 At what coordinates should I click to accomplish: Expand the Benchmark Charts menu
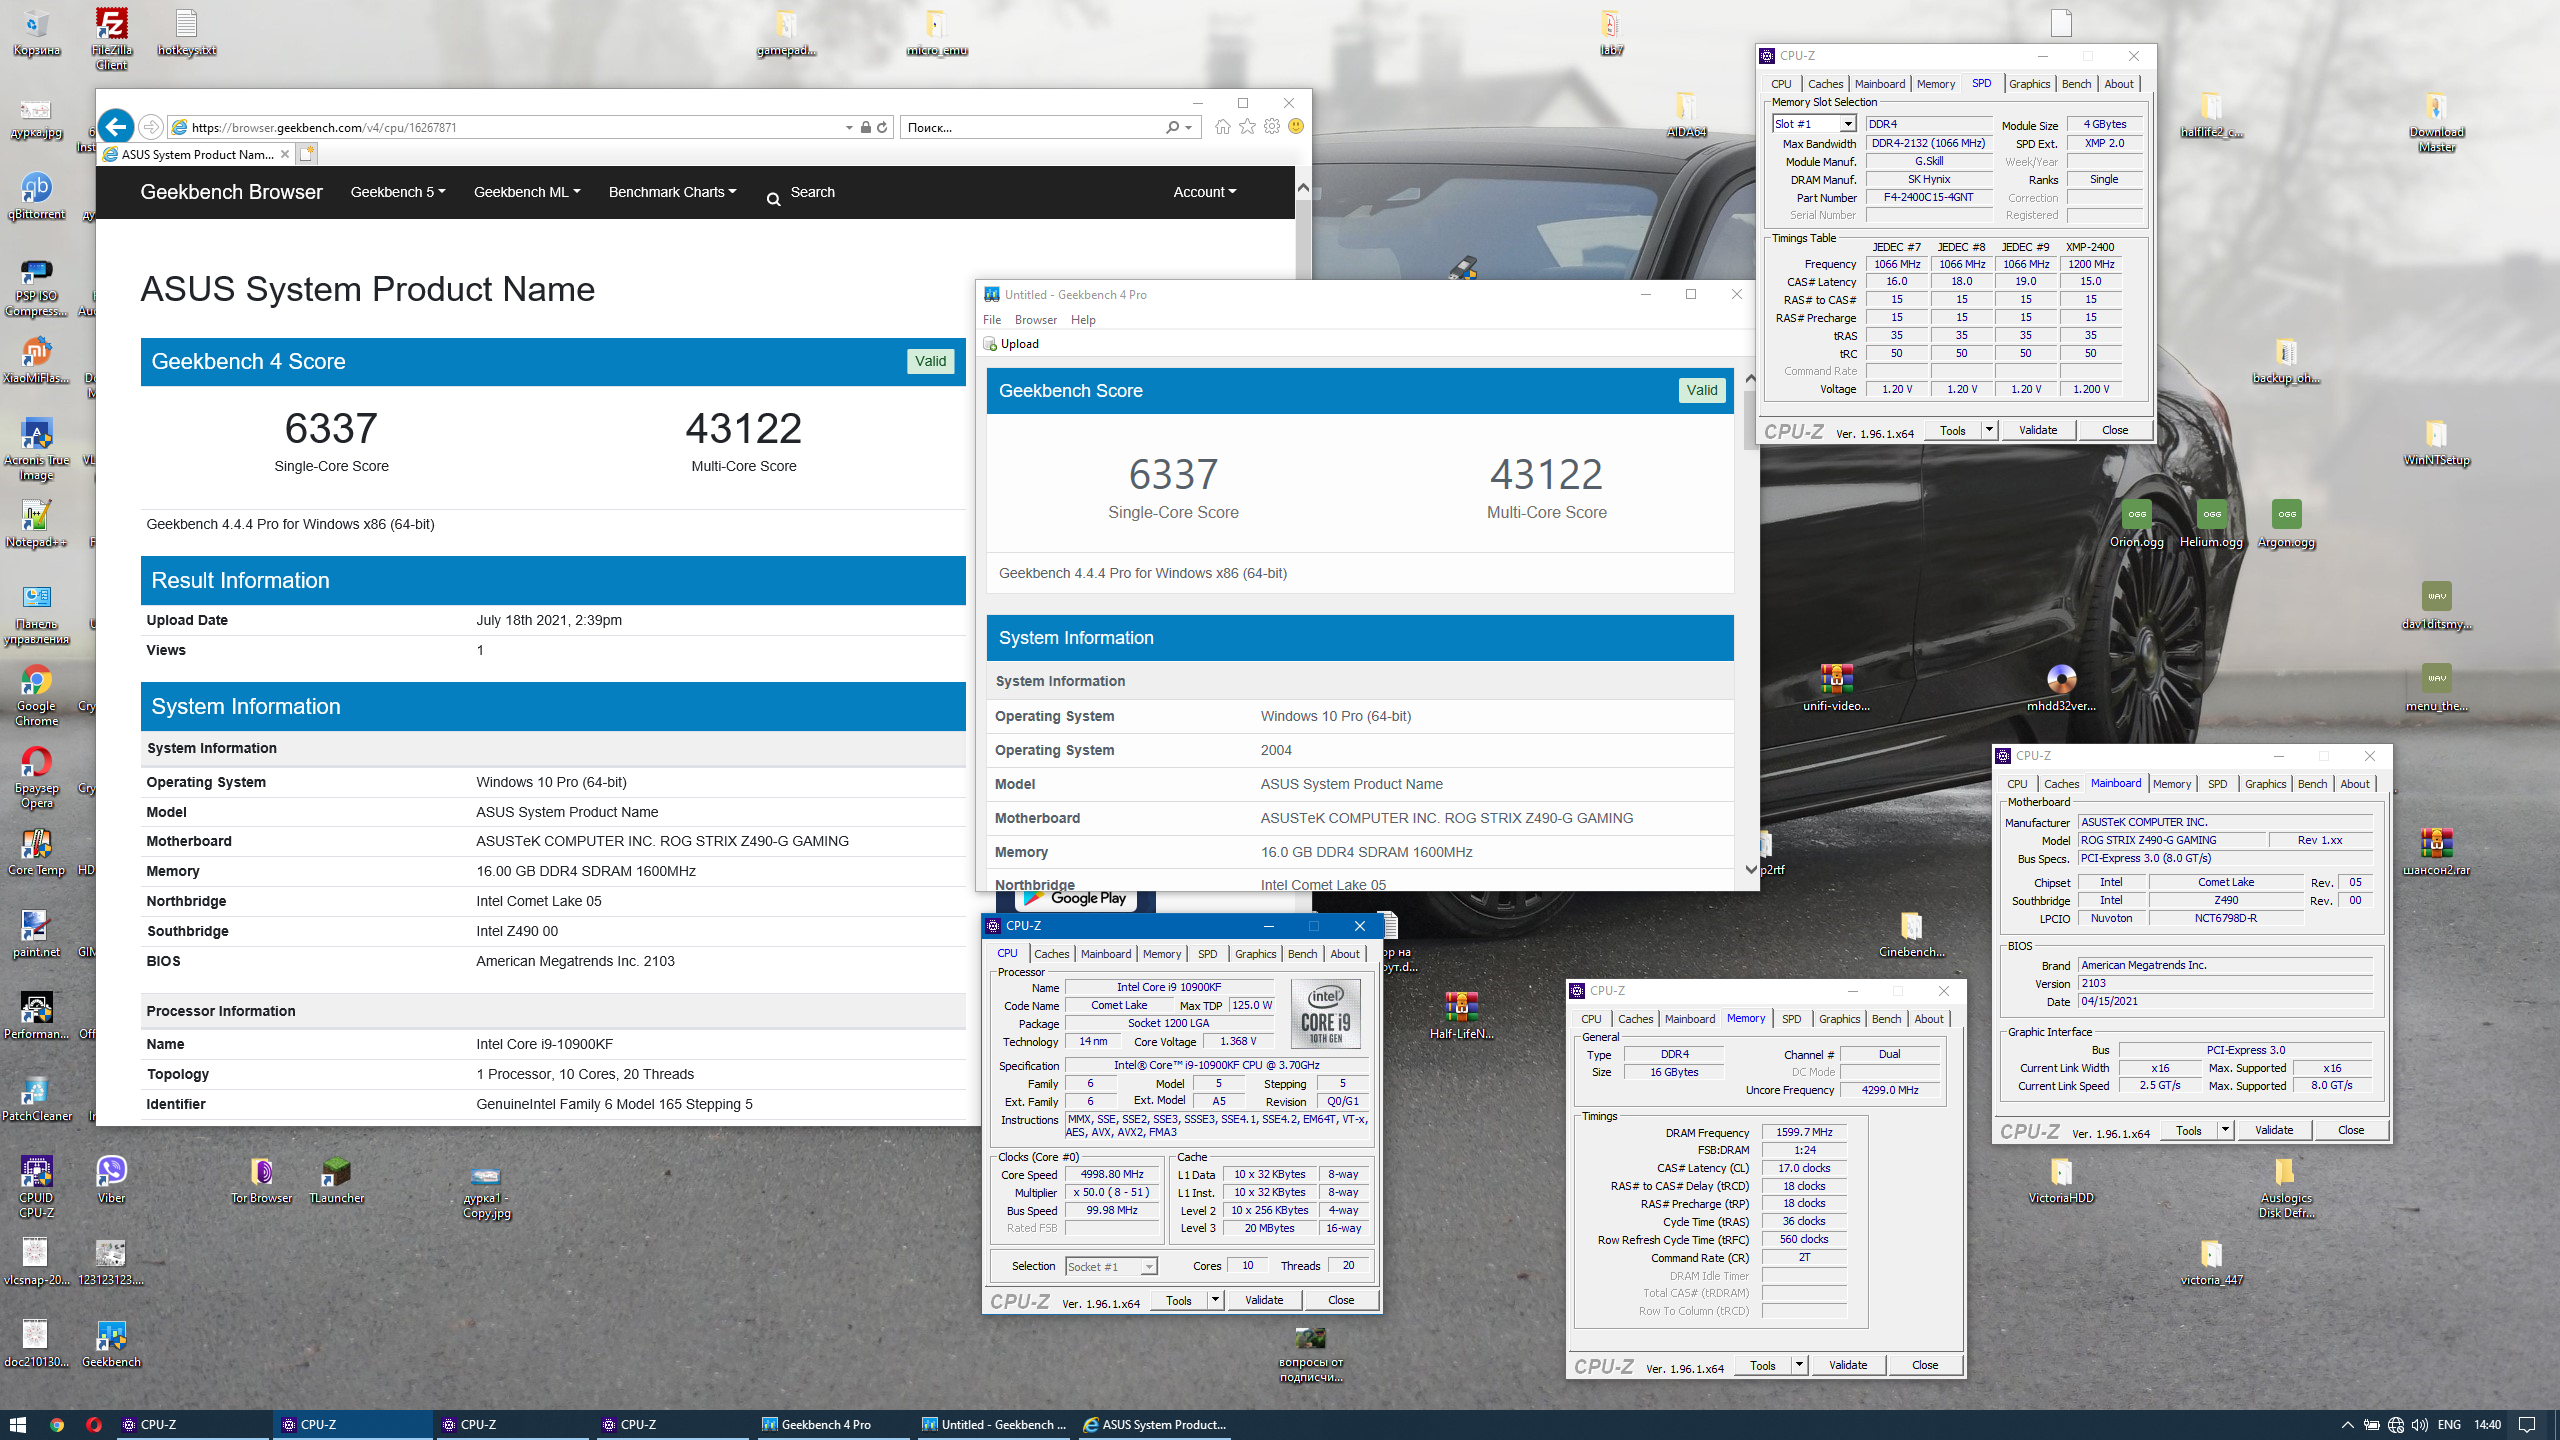click(x=672, y=192)
